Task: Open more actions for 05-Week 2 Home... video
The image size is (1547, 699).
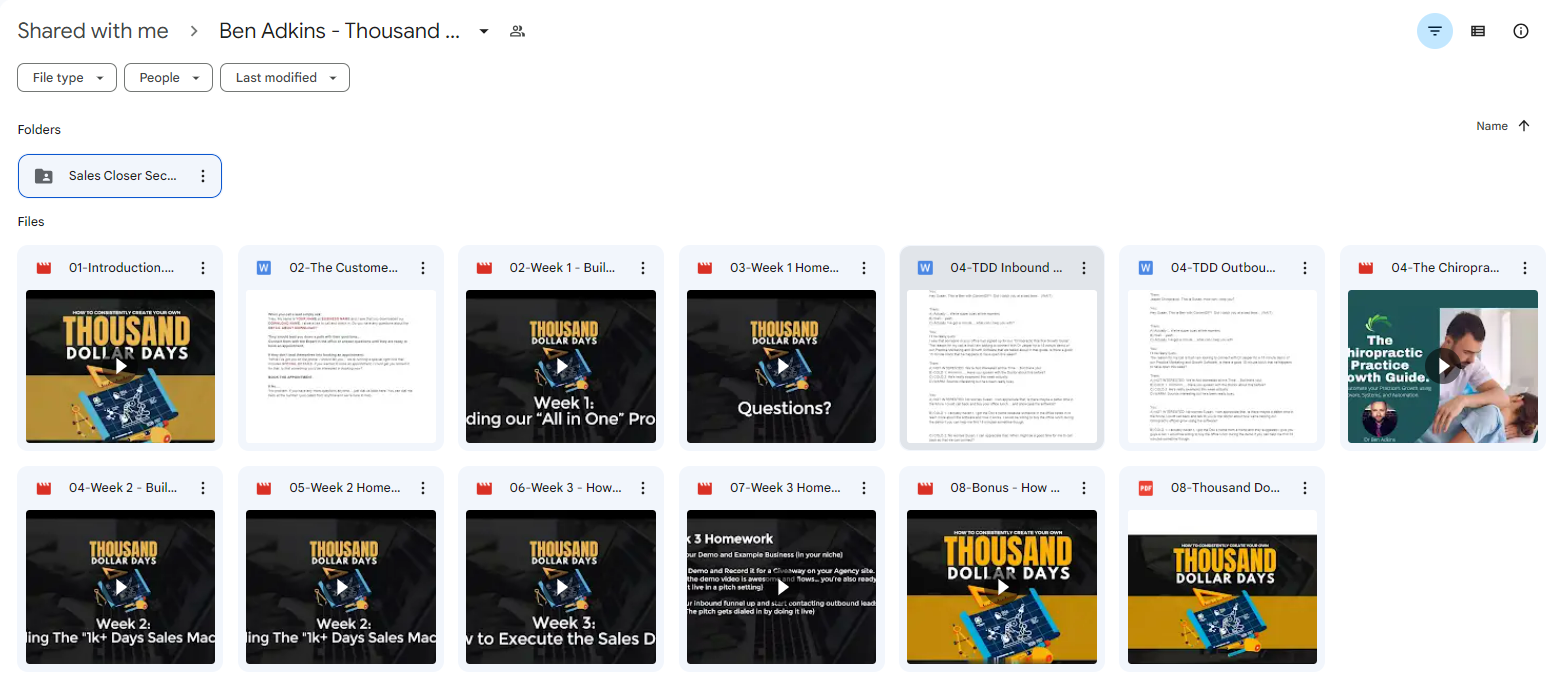Action: (423, 488)
